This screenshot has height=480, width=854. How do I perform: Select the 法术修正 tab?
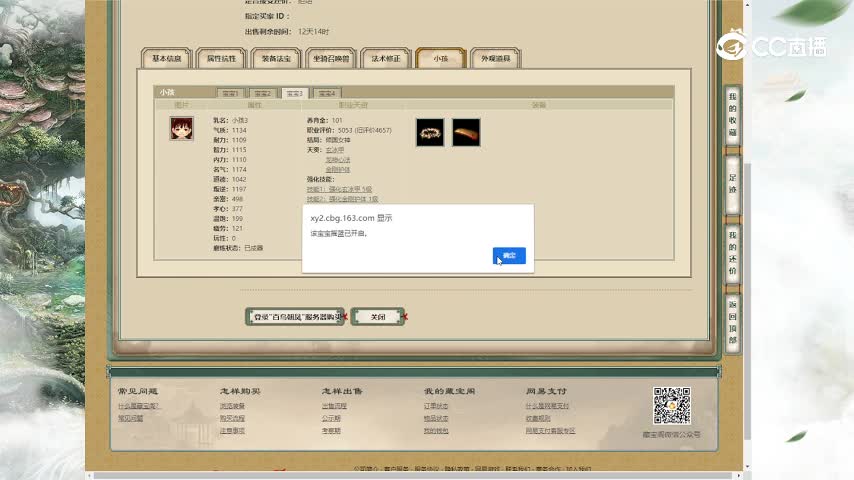pos(386,58)
